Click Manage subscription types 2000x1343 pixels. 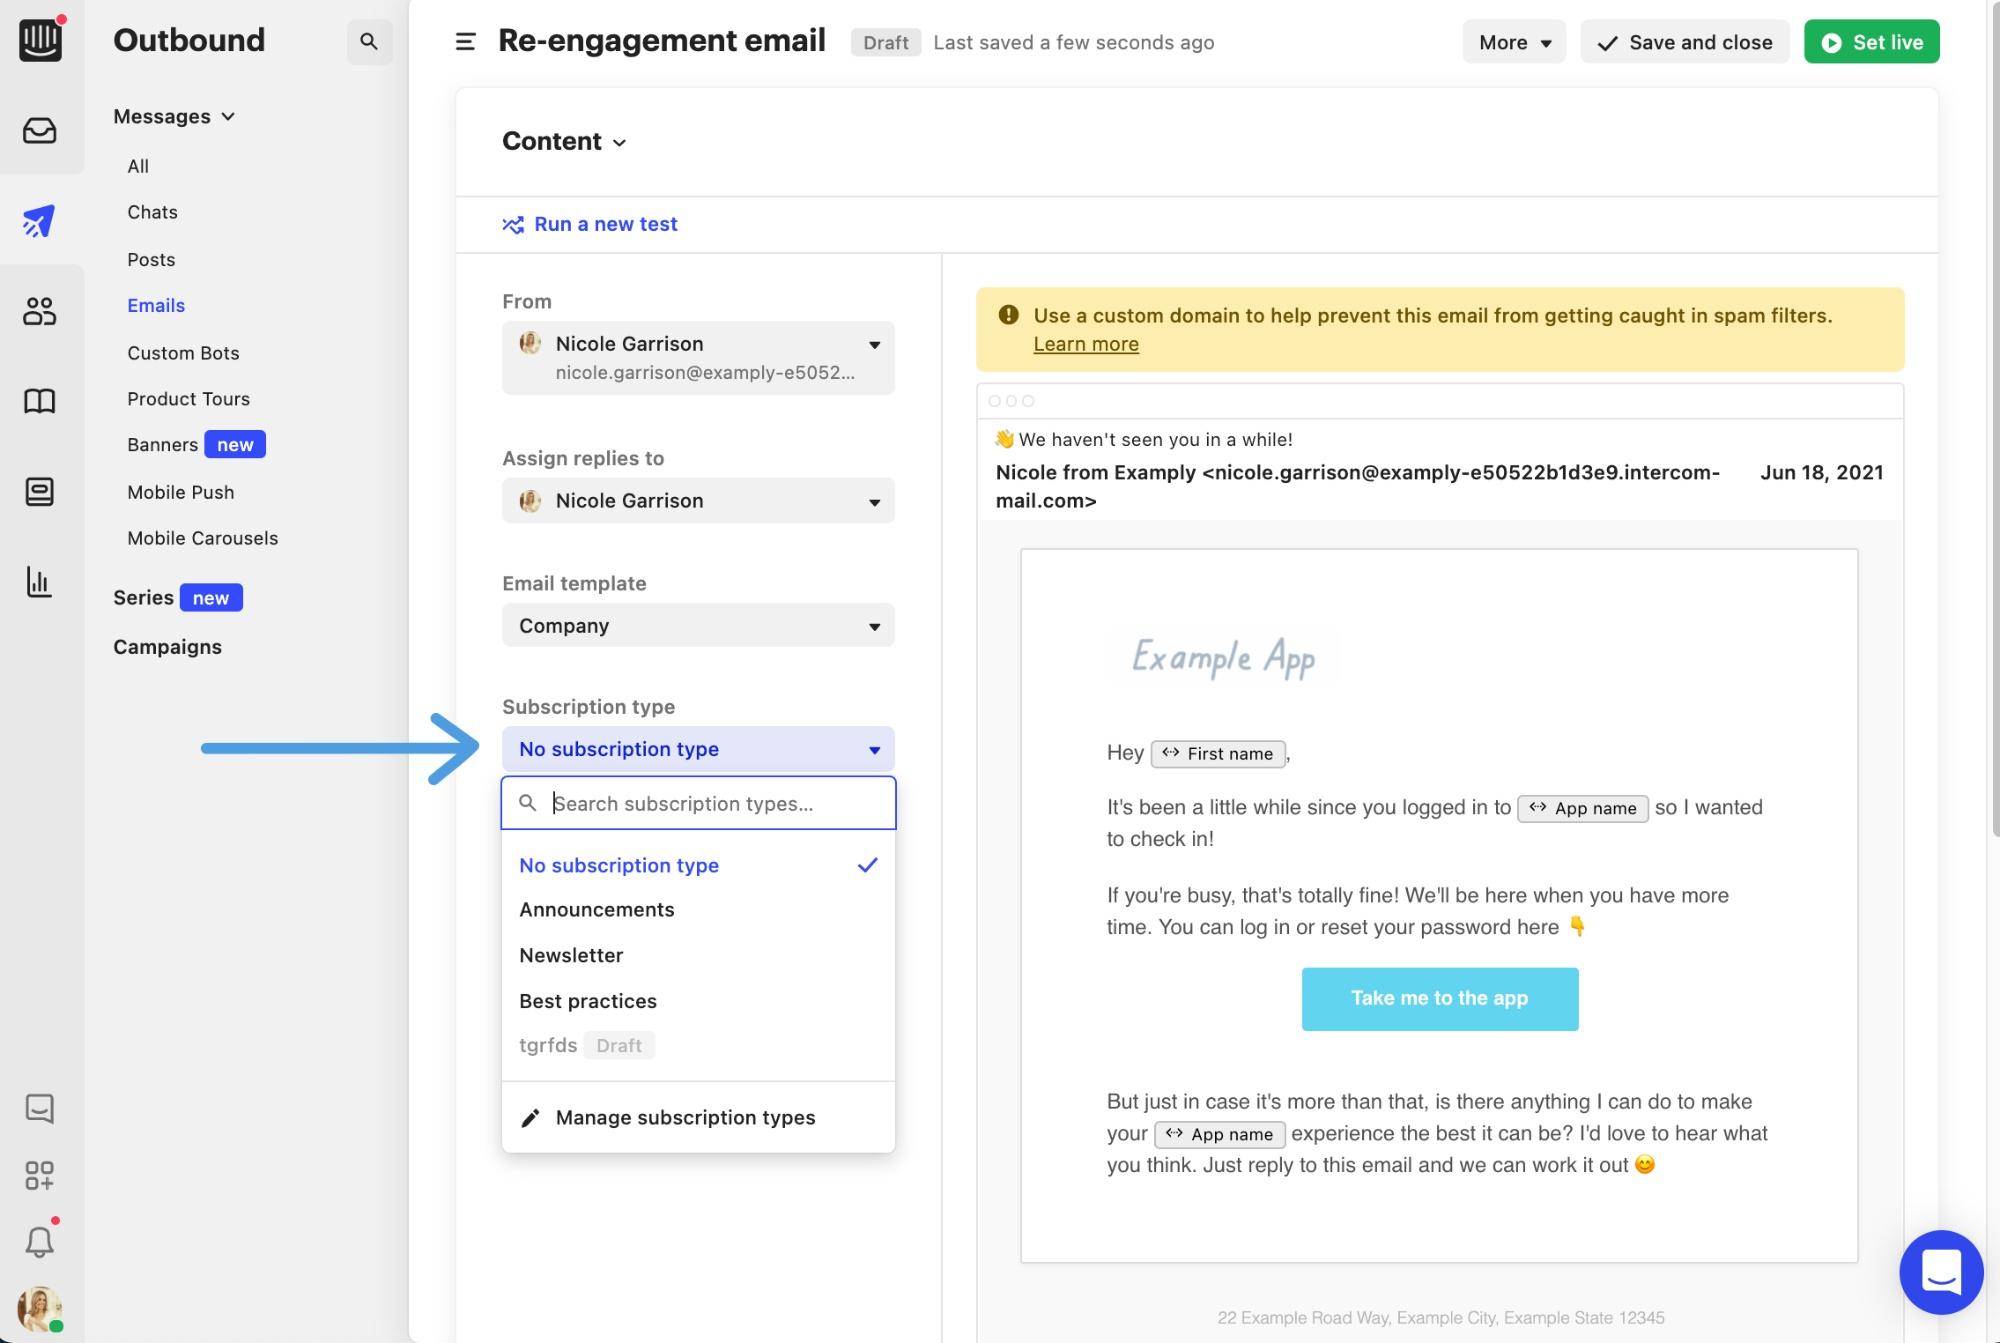pos(698,1117)
